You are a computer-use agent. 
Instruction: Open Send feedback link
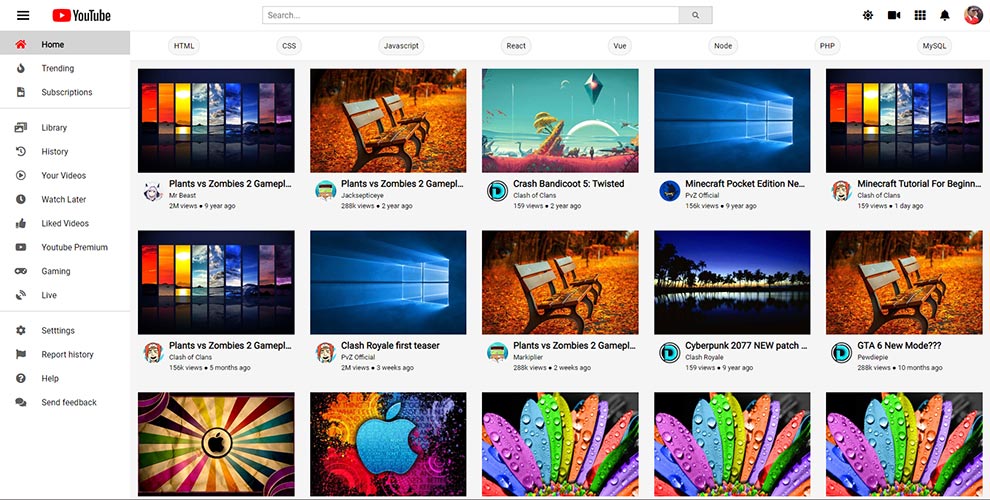click(x=65, y=402)
